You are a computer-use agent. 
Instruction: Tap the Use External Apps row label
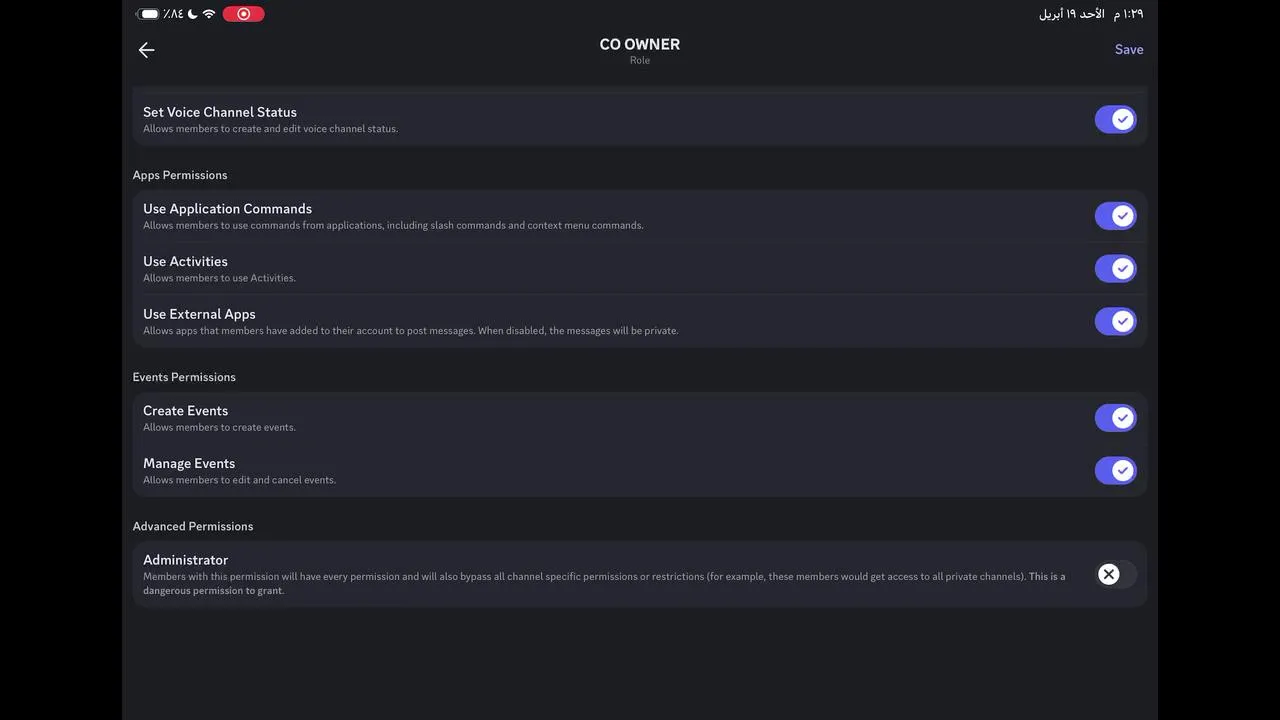199,314
